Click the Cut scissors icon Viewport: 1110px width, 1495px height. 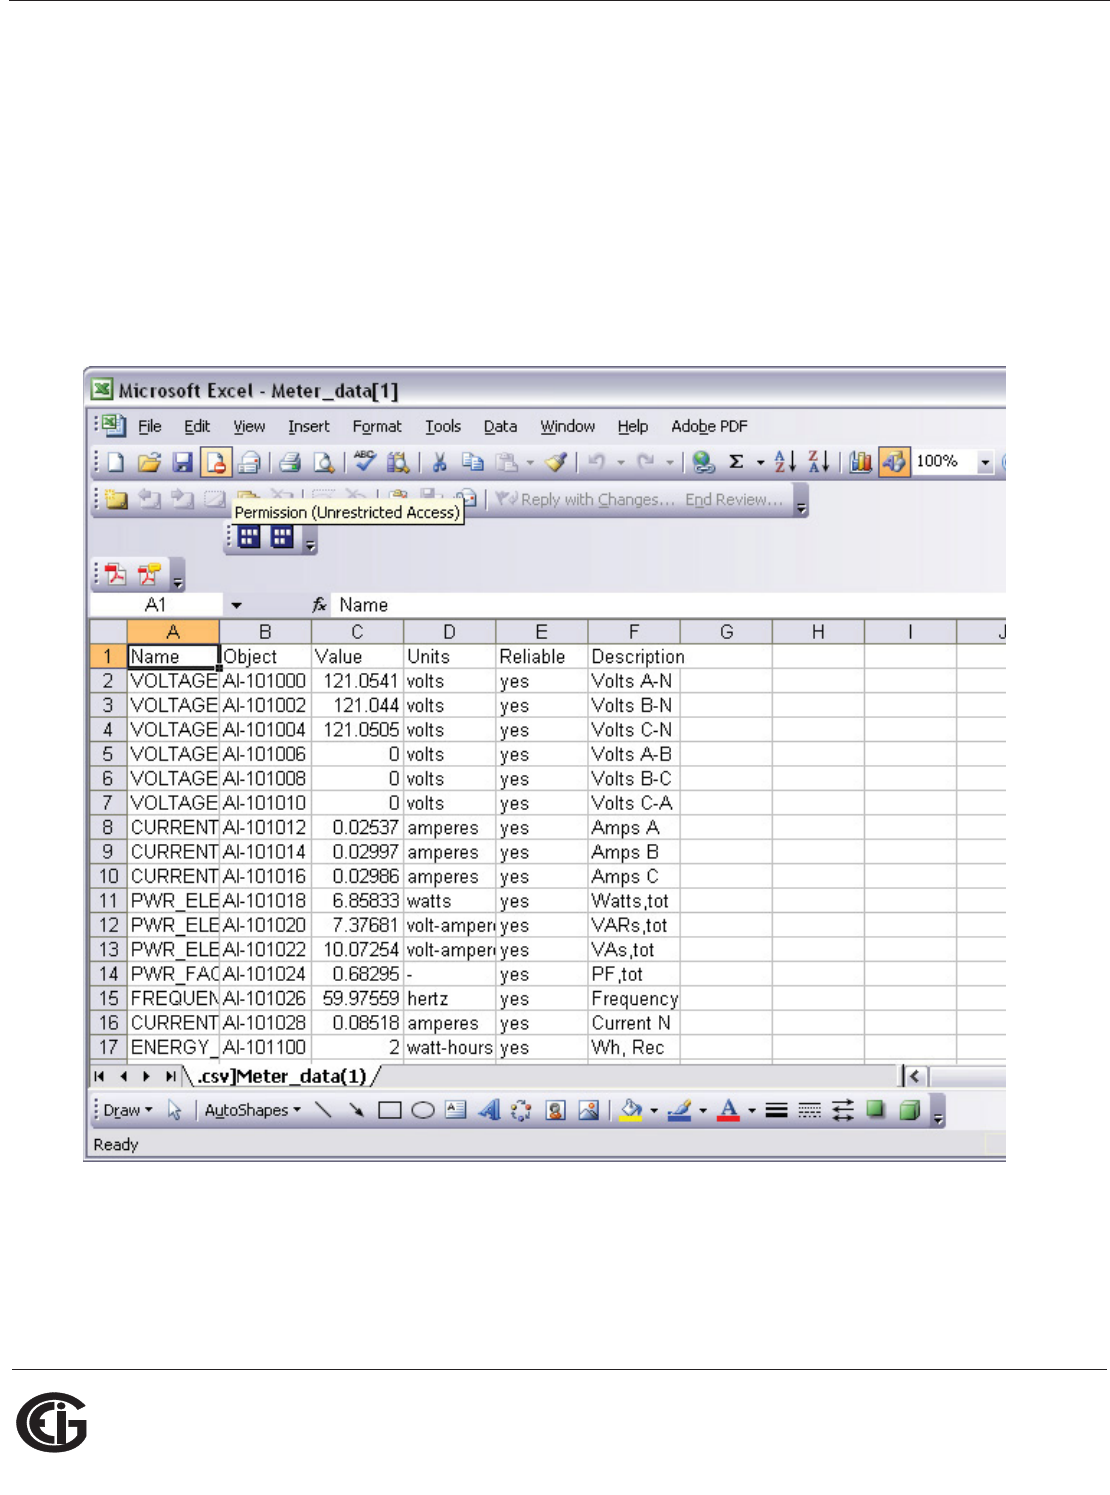(x=439, y=462)
